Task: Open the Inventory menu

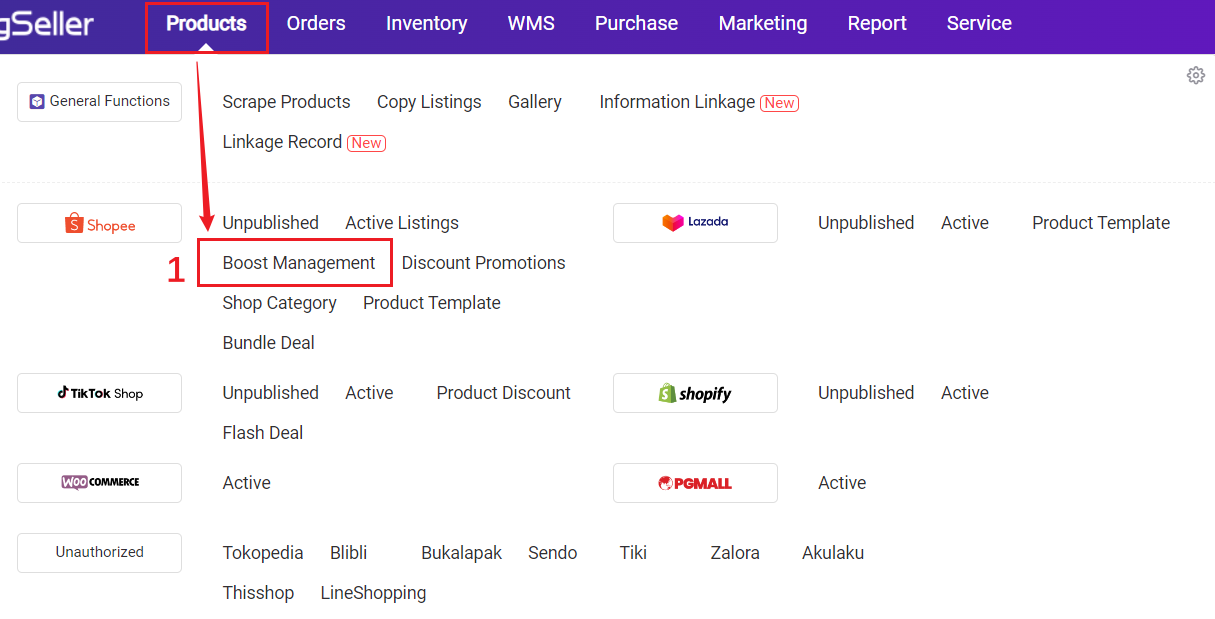Action: pos(426,23)
